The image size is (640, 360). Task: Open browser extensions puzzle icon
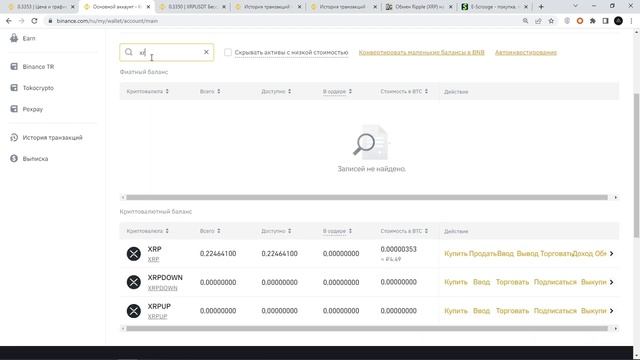click(x=593, y=21)
